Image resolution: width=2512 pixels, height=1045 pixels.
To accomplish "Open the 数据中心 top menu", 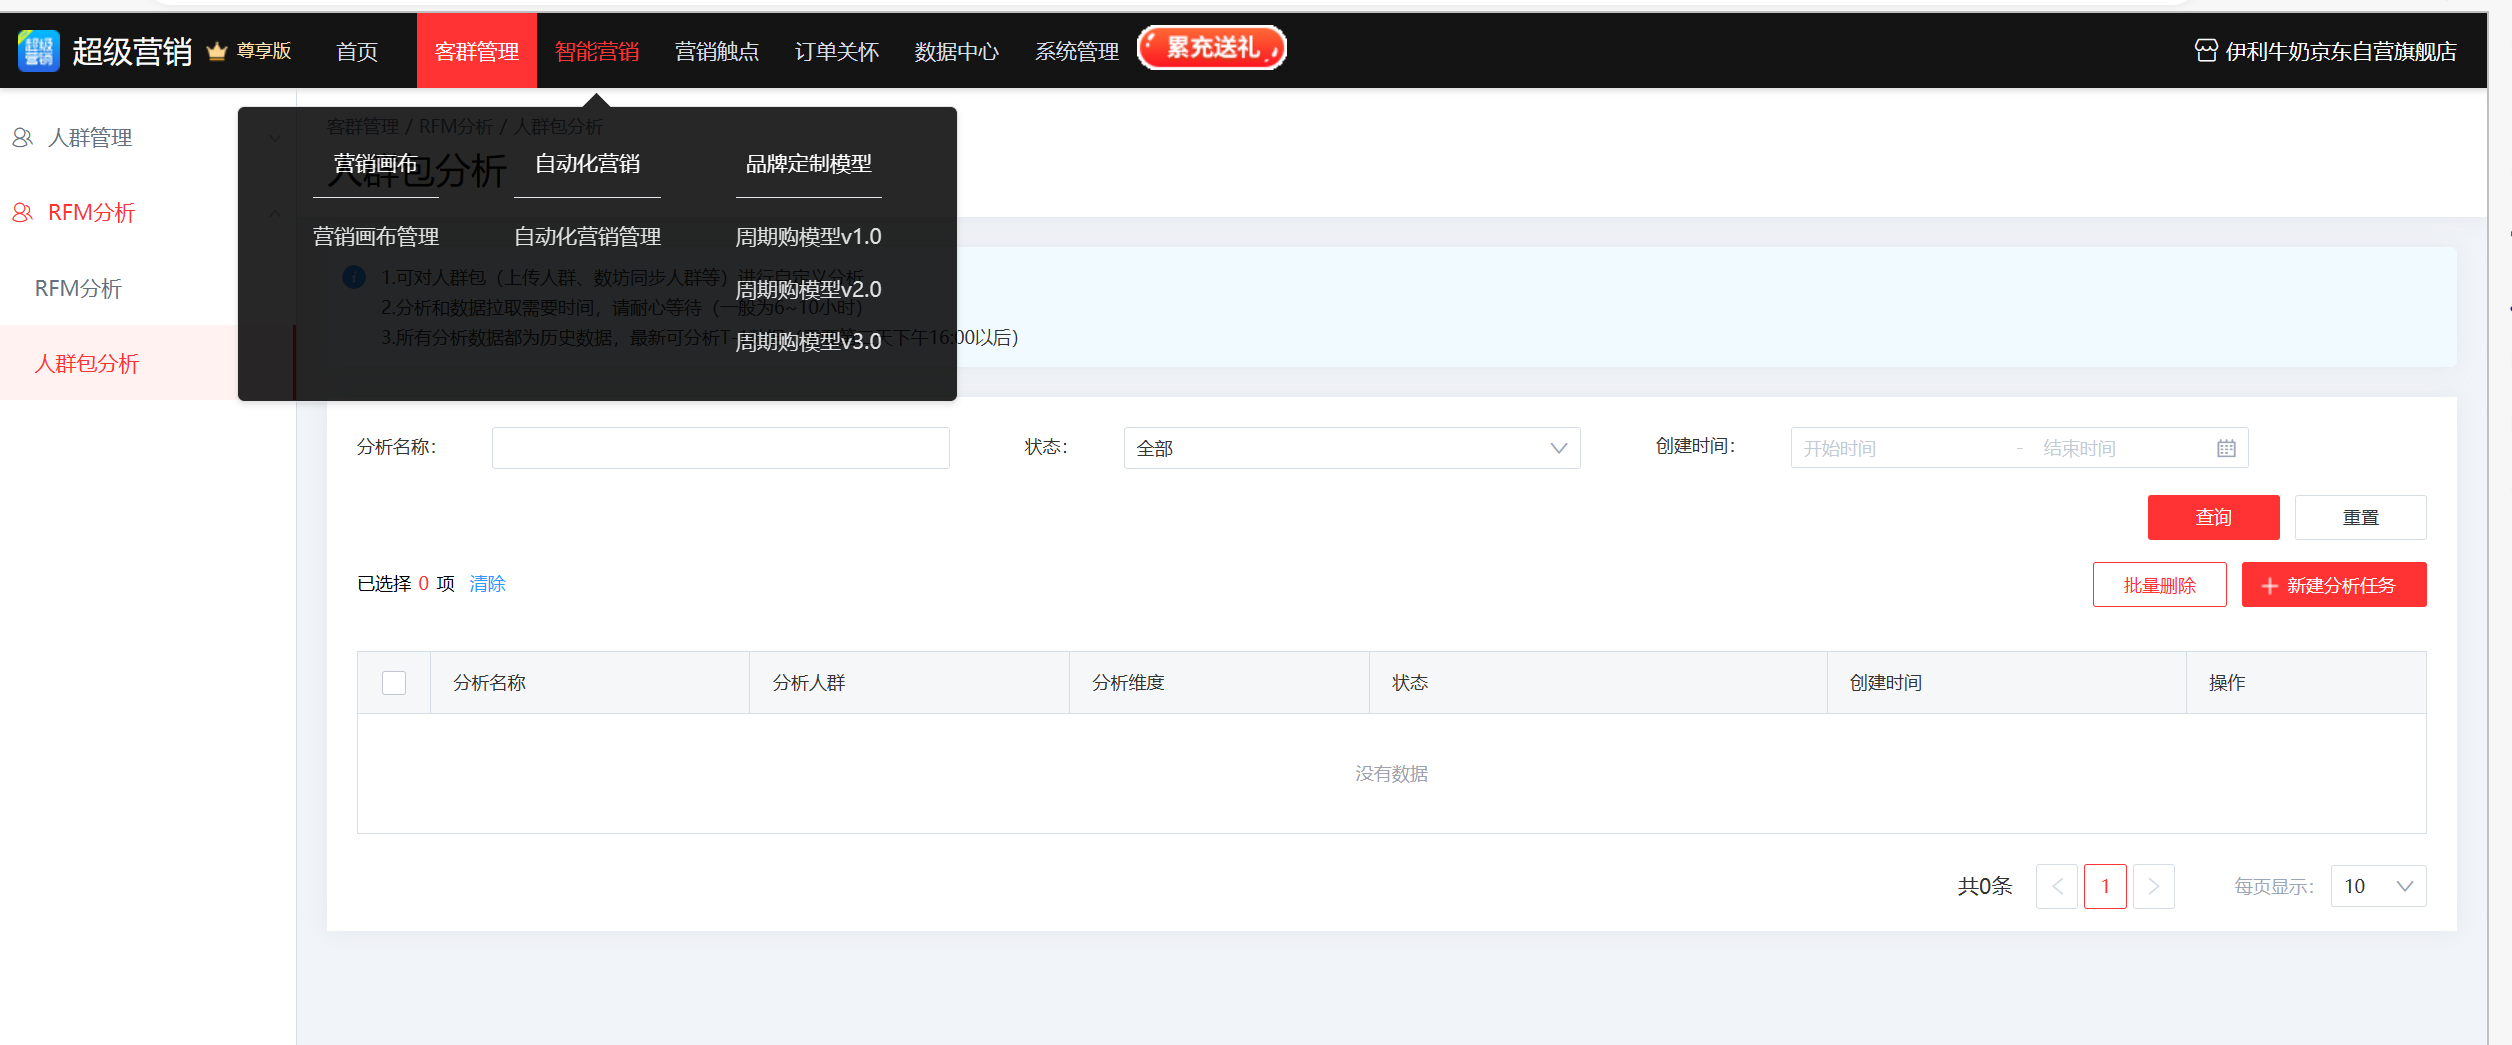I will click(x=957, y=51).
